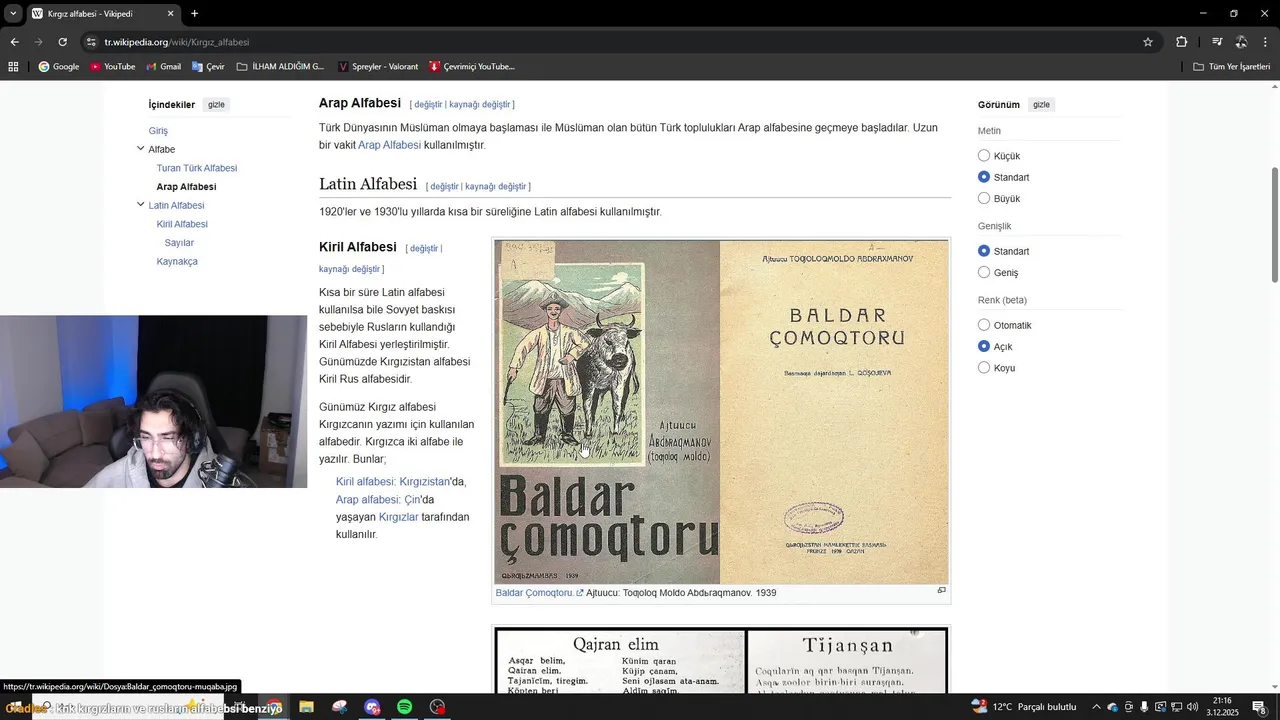Image resolution: width=1280 pixels, height=720 pixels.
Task: Open the Chrome profile avatar
Action: (1241, 42)
